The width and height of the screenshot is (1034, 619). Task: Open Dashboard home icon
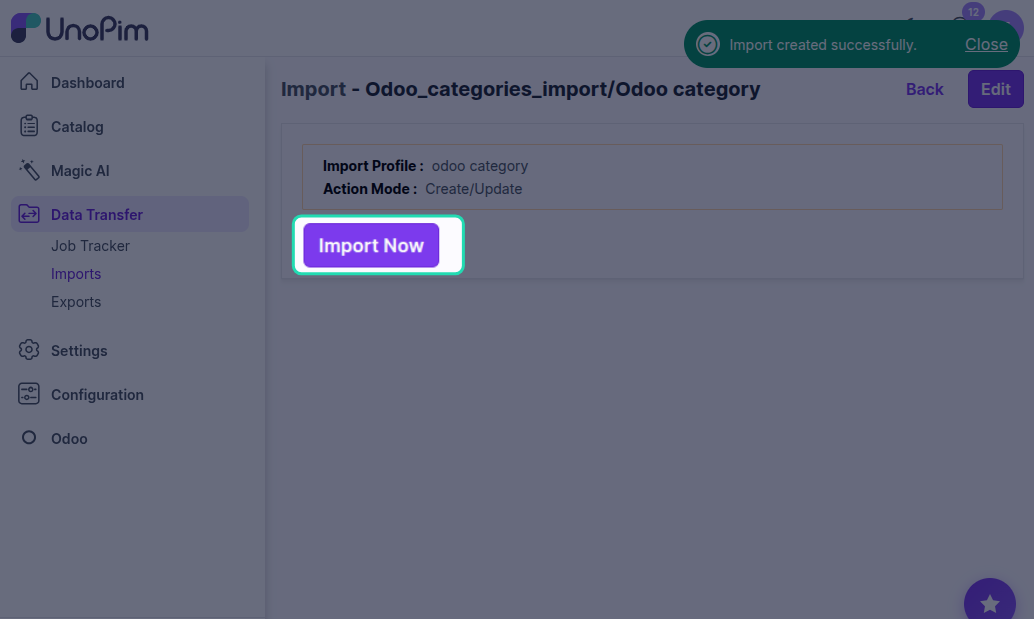tap(29, 82)
